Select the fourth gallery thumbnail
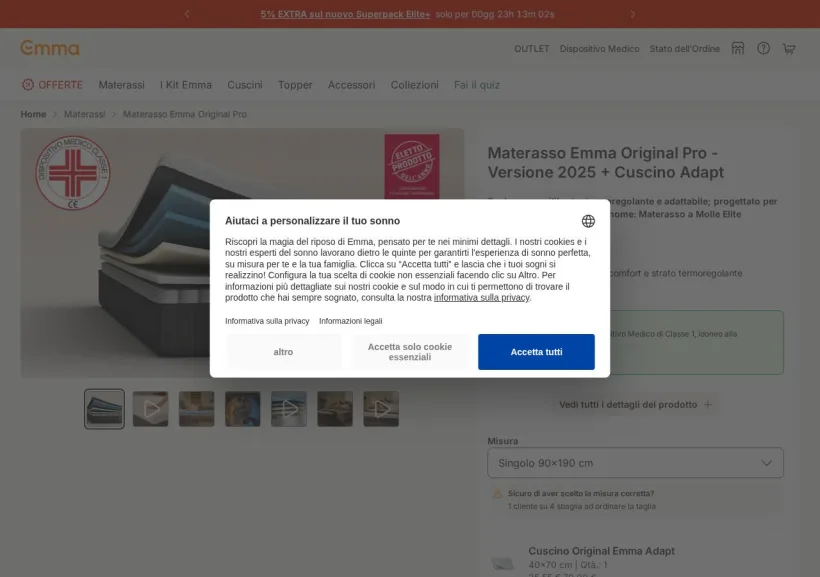Viewport: 820px width, 577px height. (x=243, y=409)
